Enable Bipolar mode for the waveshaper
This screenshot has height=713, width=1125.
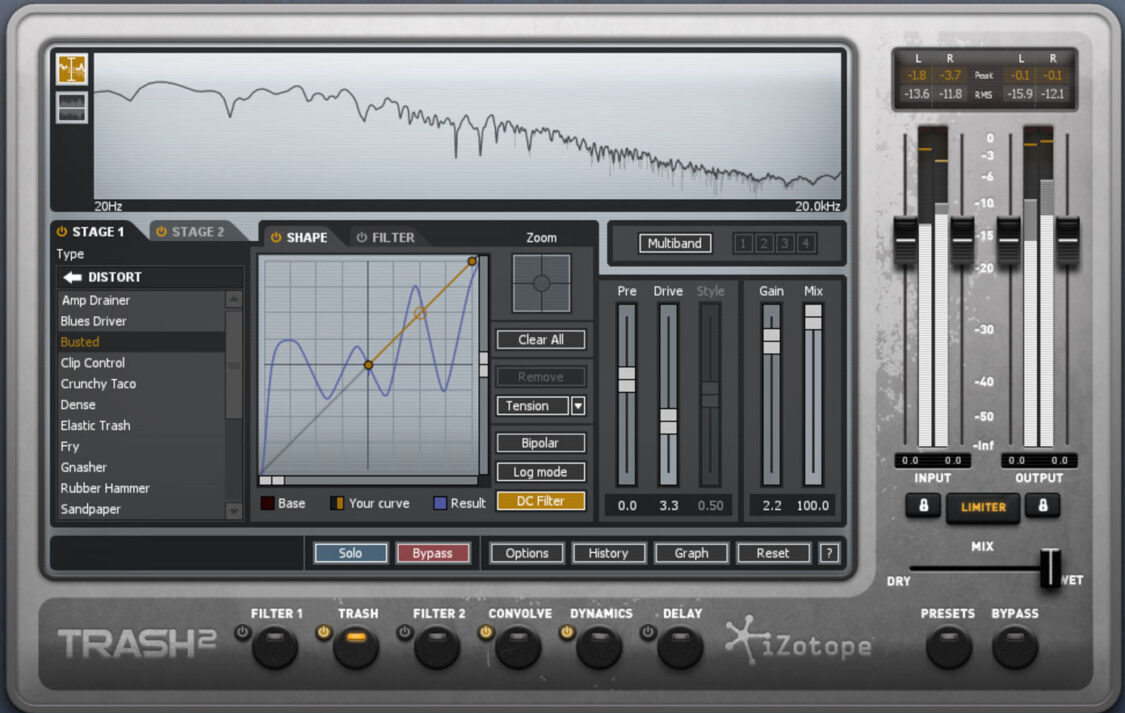point(540,442)
